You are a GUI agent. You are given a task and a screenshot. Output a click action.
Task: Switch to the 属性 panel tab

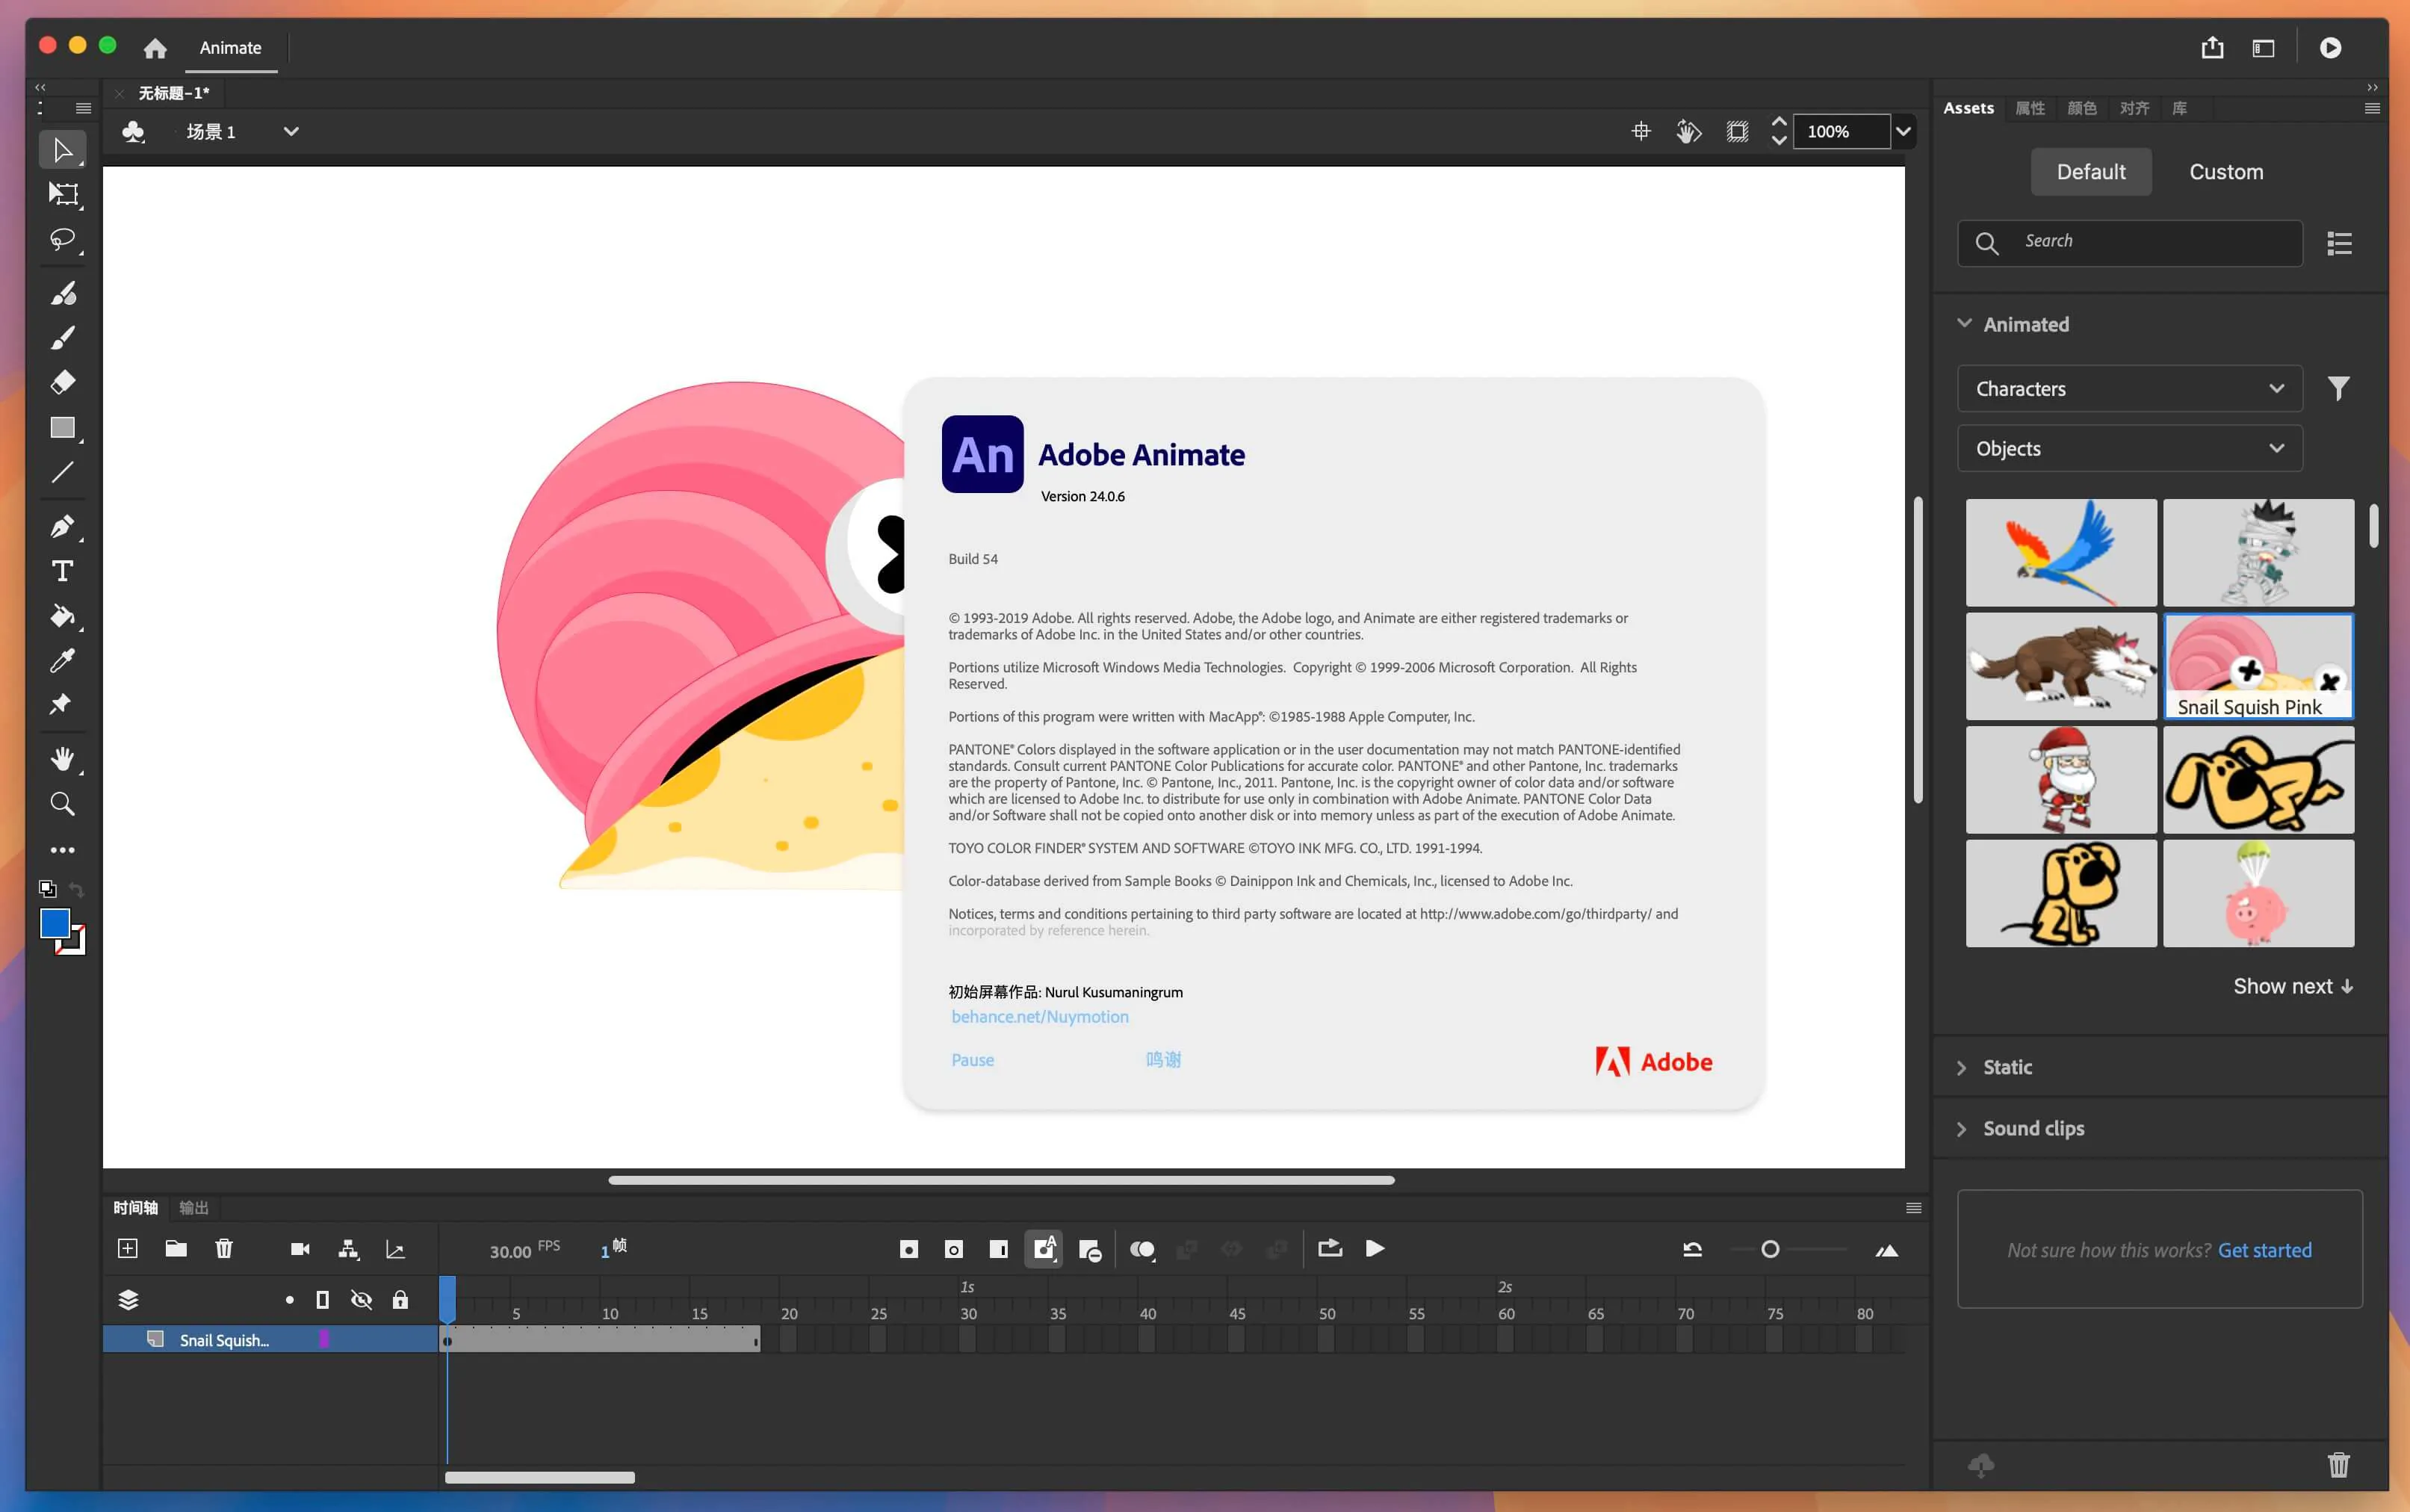click(x=2029, y=108)
